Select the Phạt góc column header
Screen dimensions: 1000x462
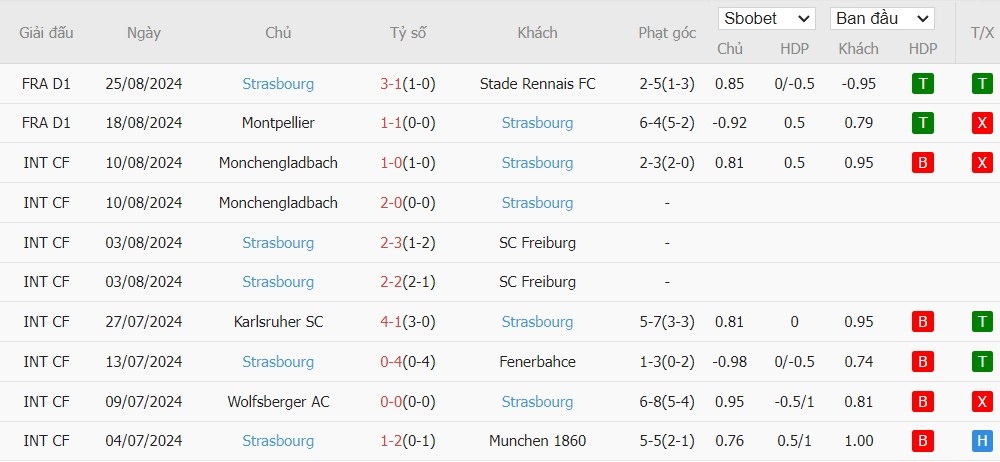click(x=667, y=33)
